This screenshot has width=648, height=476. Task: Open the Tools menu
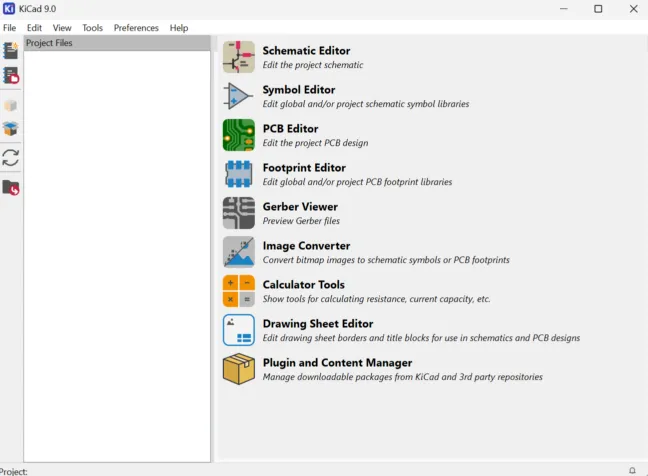[x=92, y=28]
